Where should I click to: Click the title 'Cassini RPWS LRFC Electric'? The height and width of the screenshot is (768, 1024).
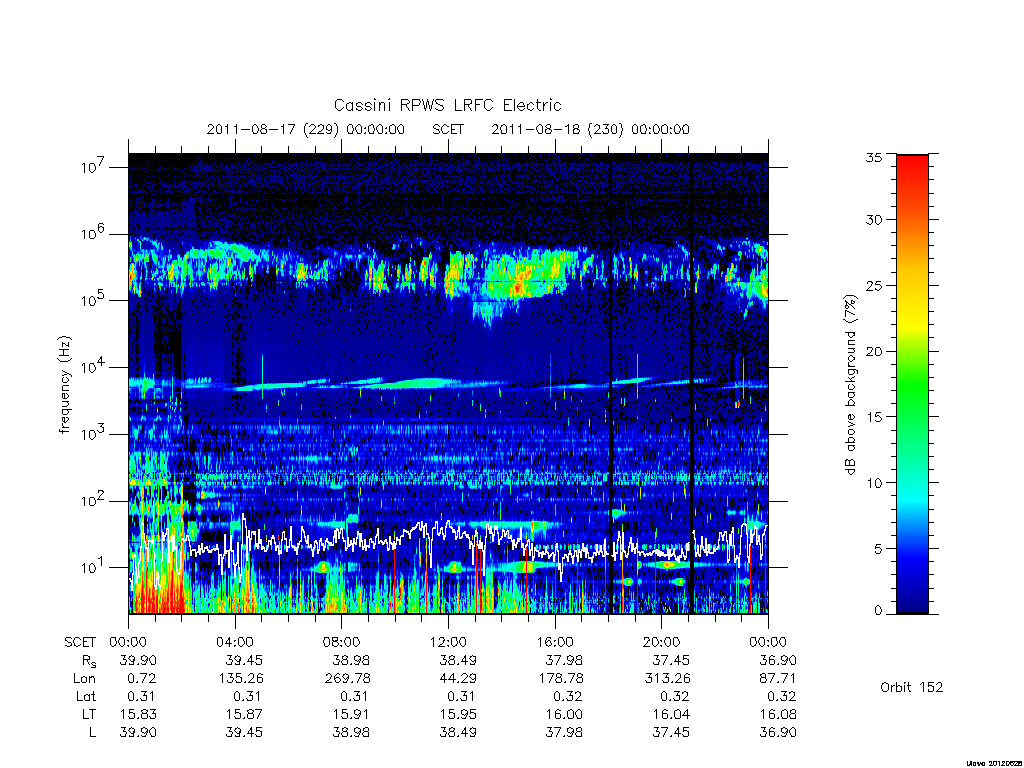click(x=447, y=105)
